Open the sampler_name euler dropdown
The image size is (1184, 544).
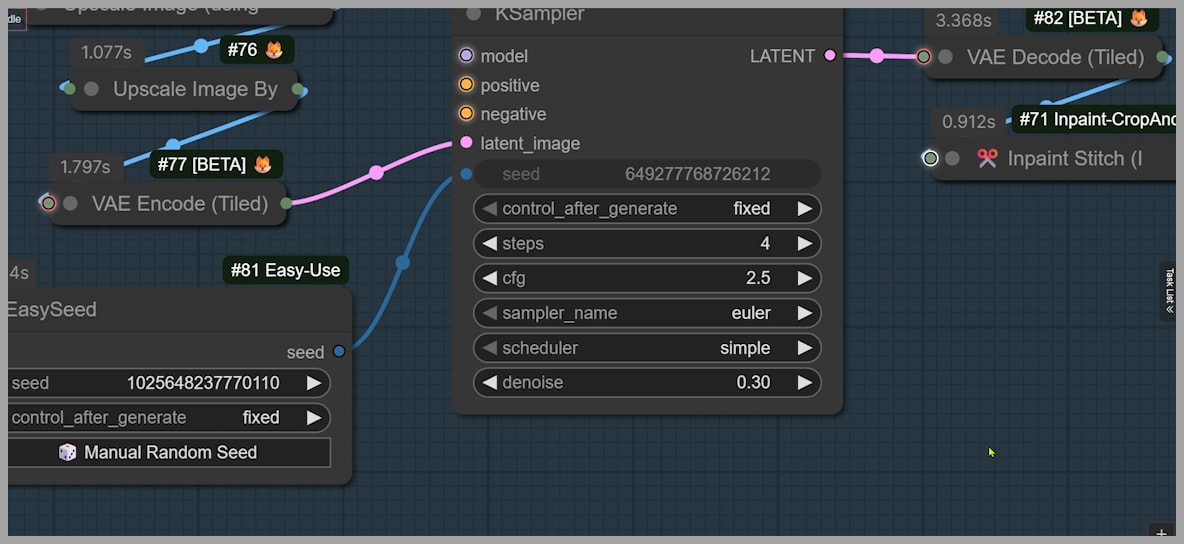pyautogui.click(x=646, y=313)
